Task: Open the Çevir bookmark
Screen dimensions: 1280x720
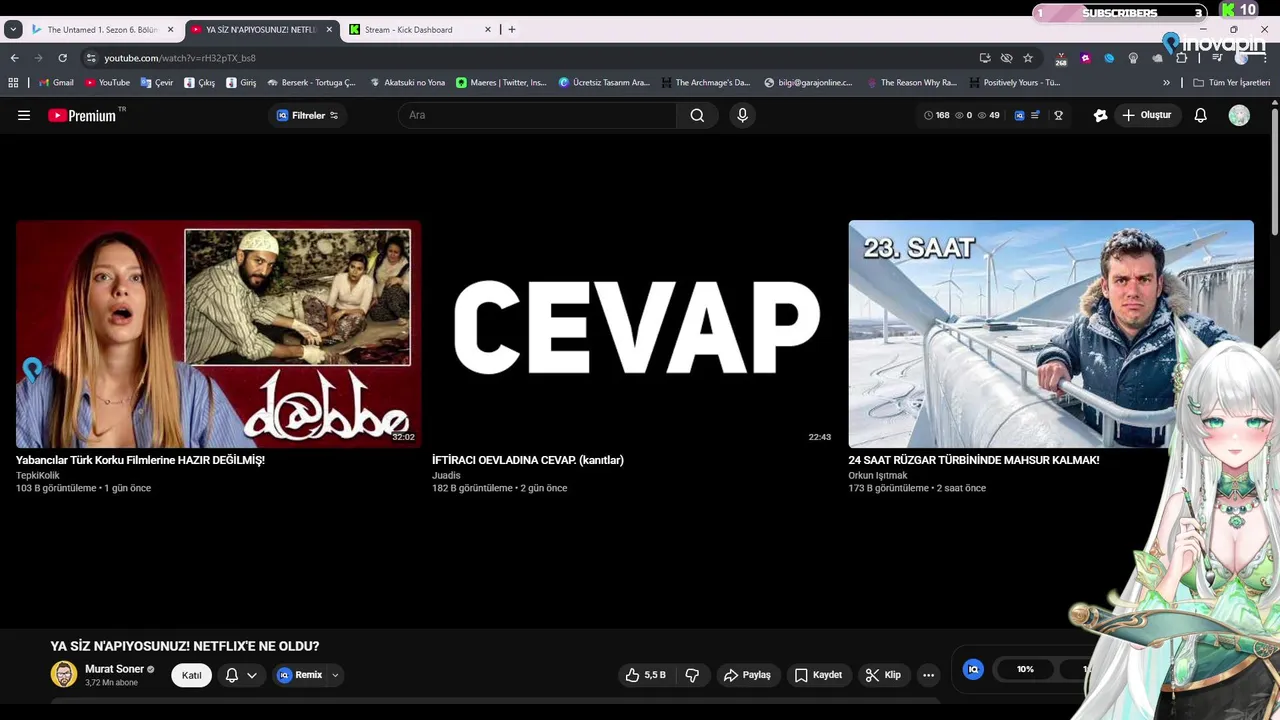Action: 157,83
